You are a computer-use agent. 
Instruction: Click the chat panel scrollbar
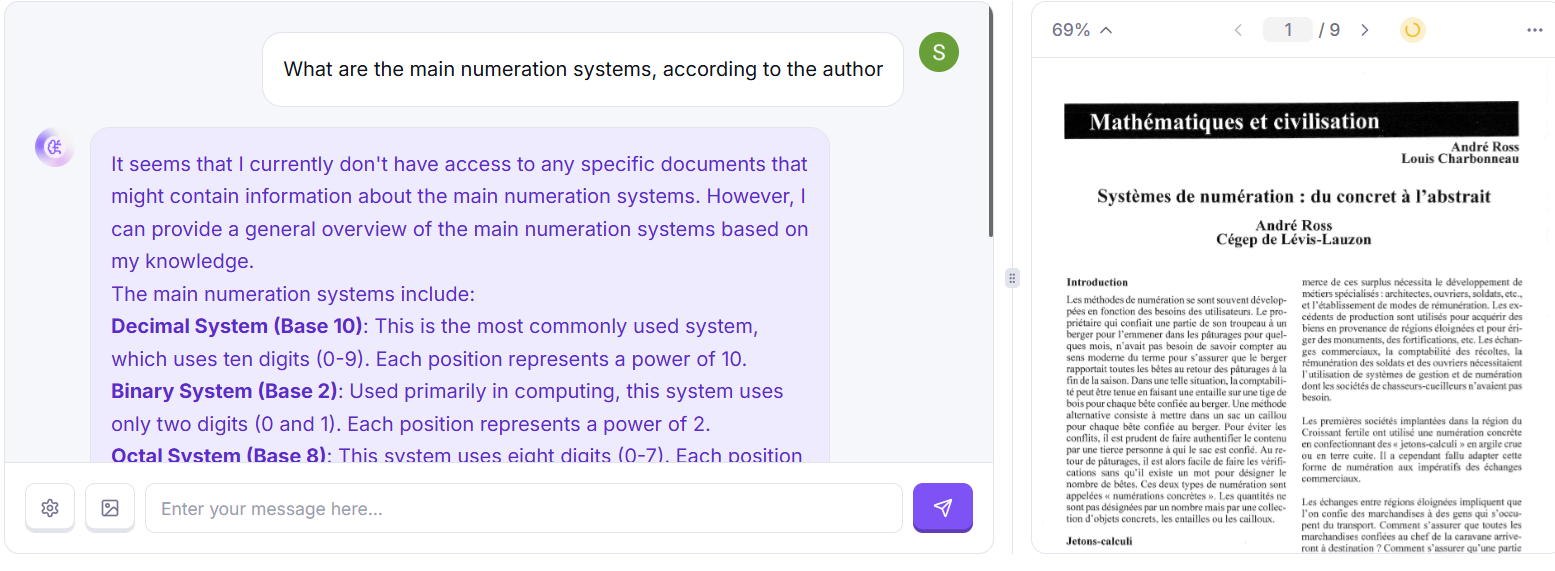coord(990,120)
